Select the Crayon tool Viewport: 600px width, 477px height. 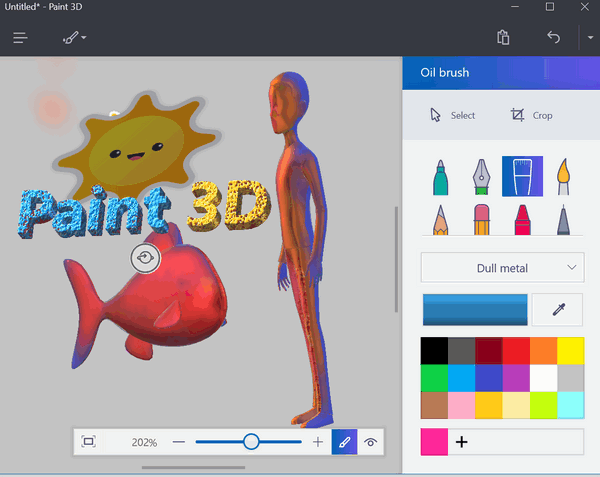tap(522, 220)
